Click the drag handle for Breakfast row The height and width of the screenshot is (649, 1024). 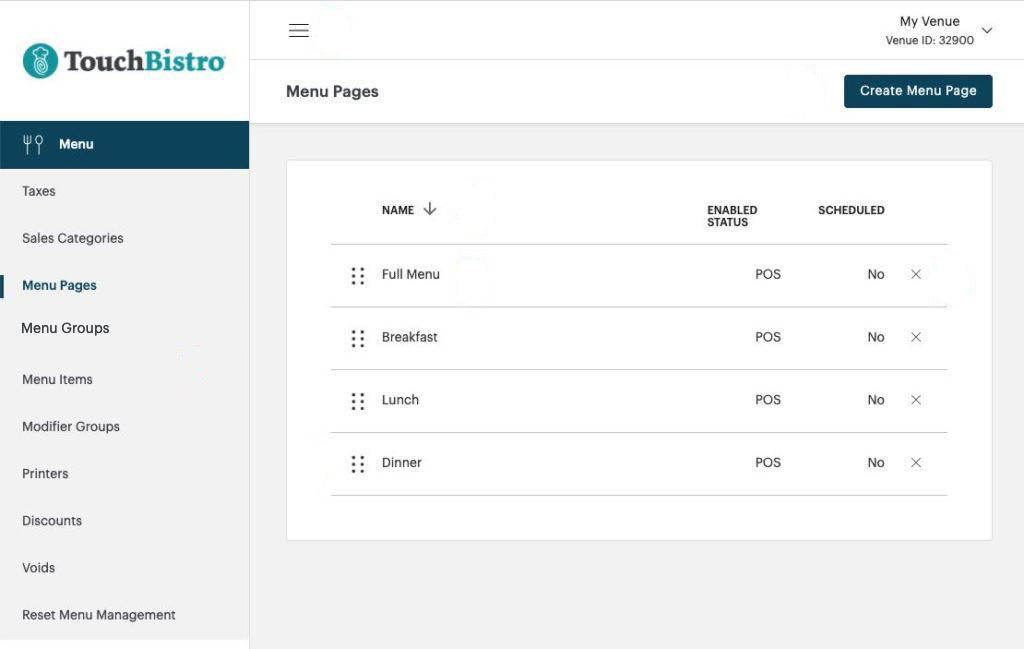[x=357, y=338]
